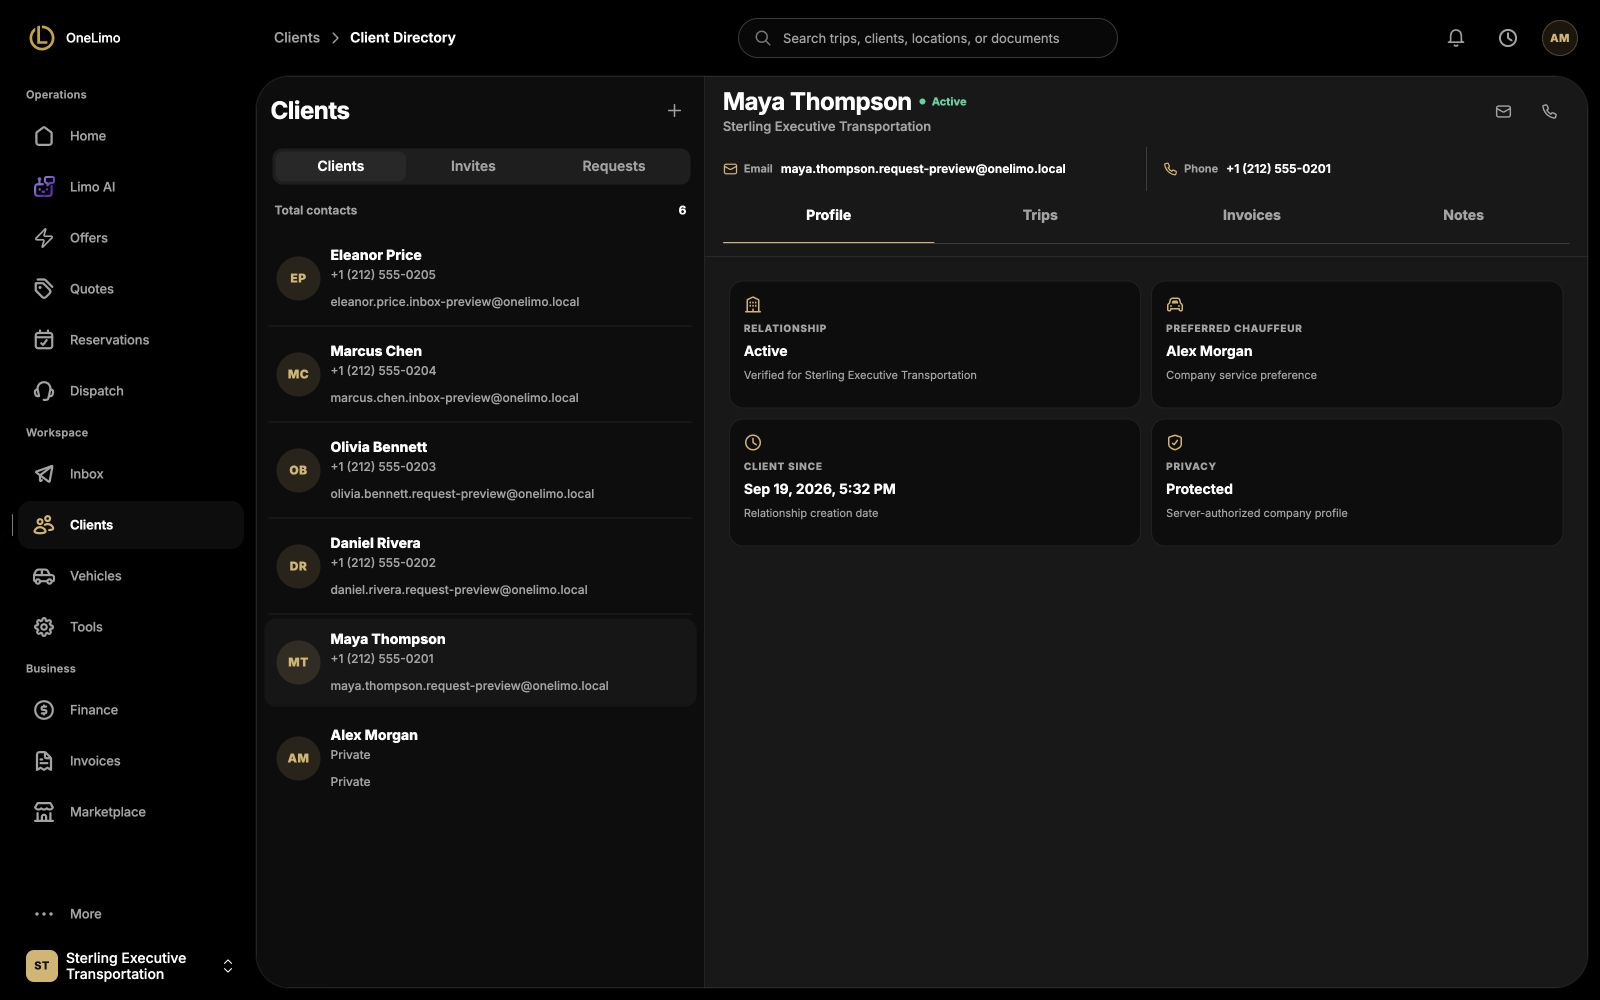The image size is (1600, 1000).
Task: Select Marcus Chen in client list
Action: 480,374
